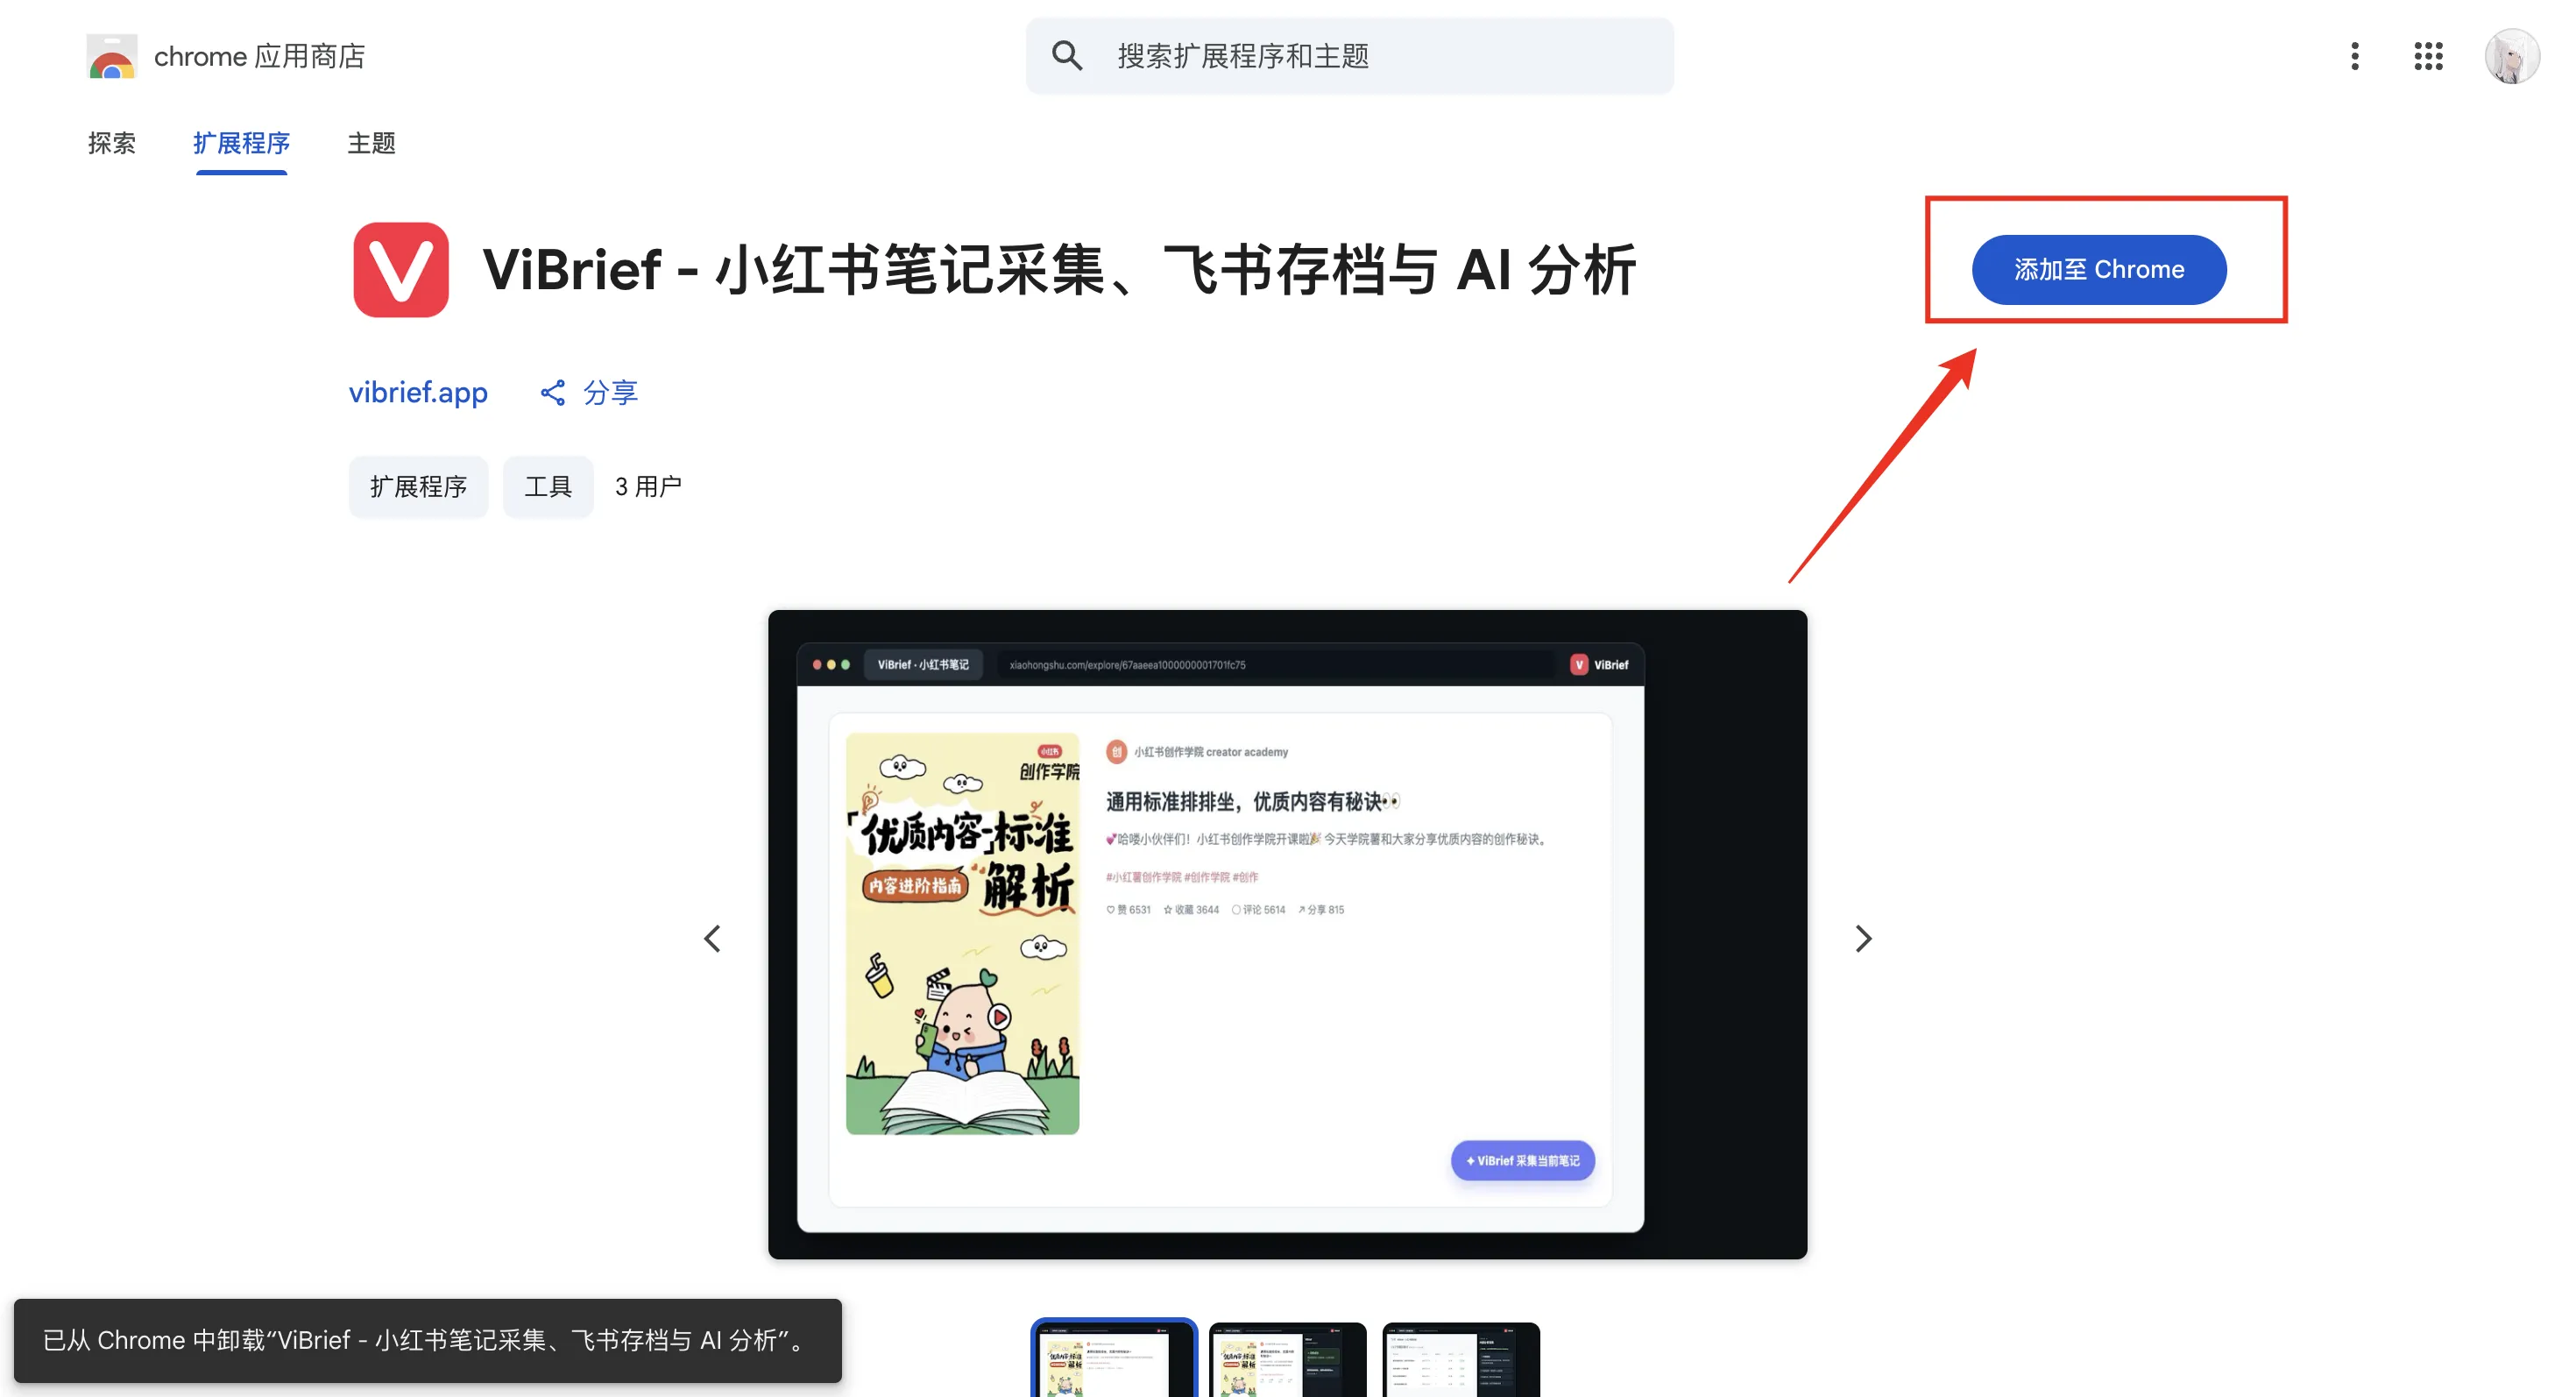Click the red ViBrief extension logo
The image size is (2576, 1397).
[401, 270]
